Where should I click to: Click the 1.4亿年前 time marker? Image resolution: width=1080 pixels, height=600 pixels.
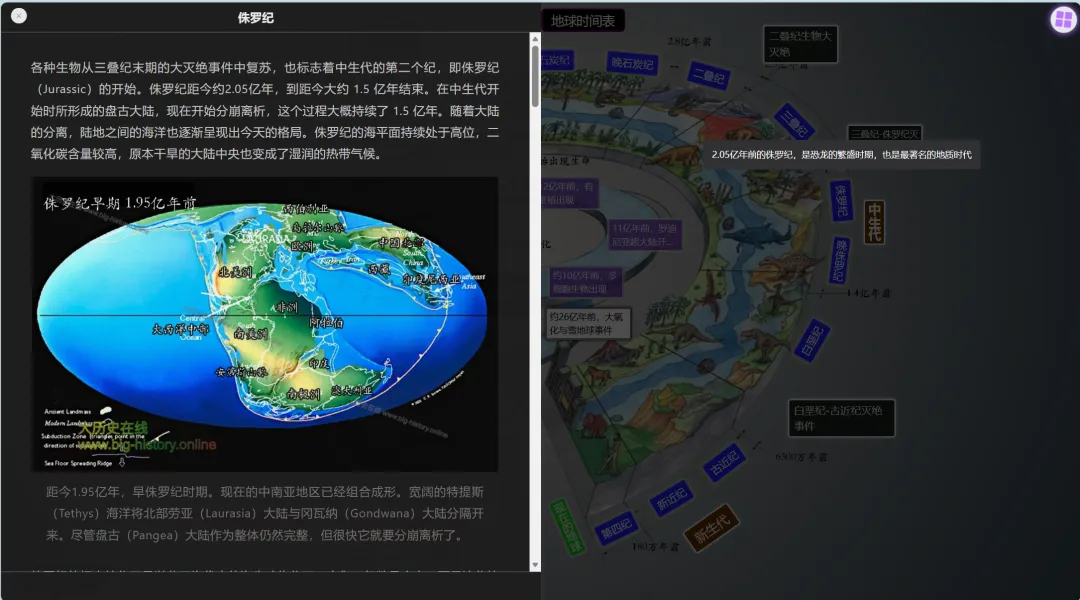[x=868, y=293]
